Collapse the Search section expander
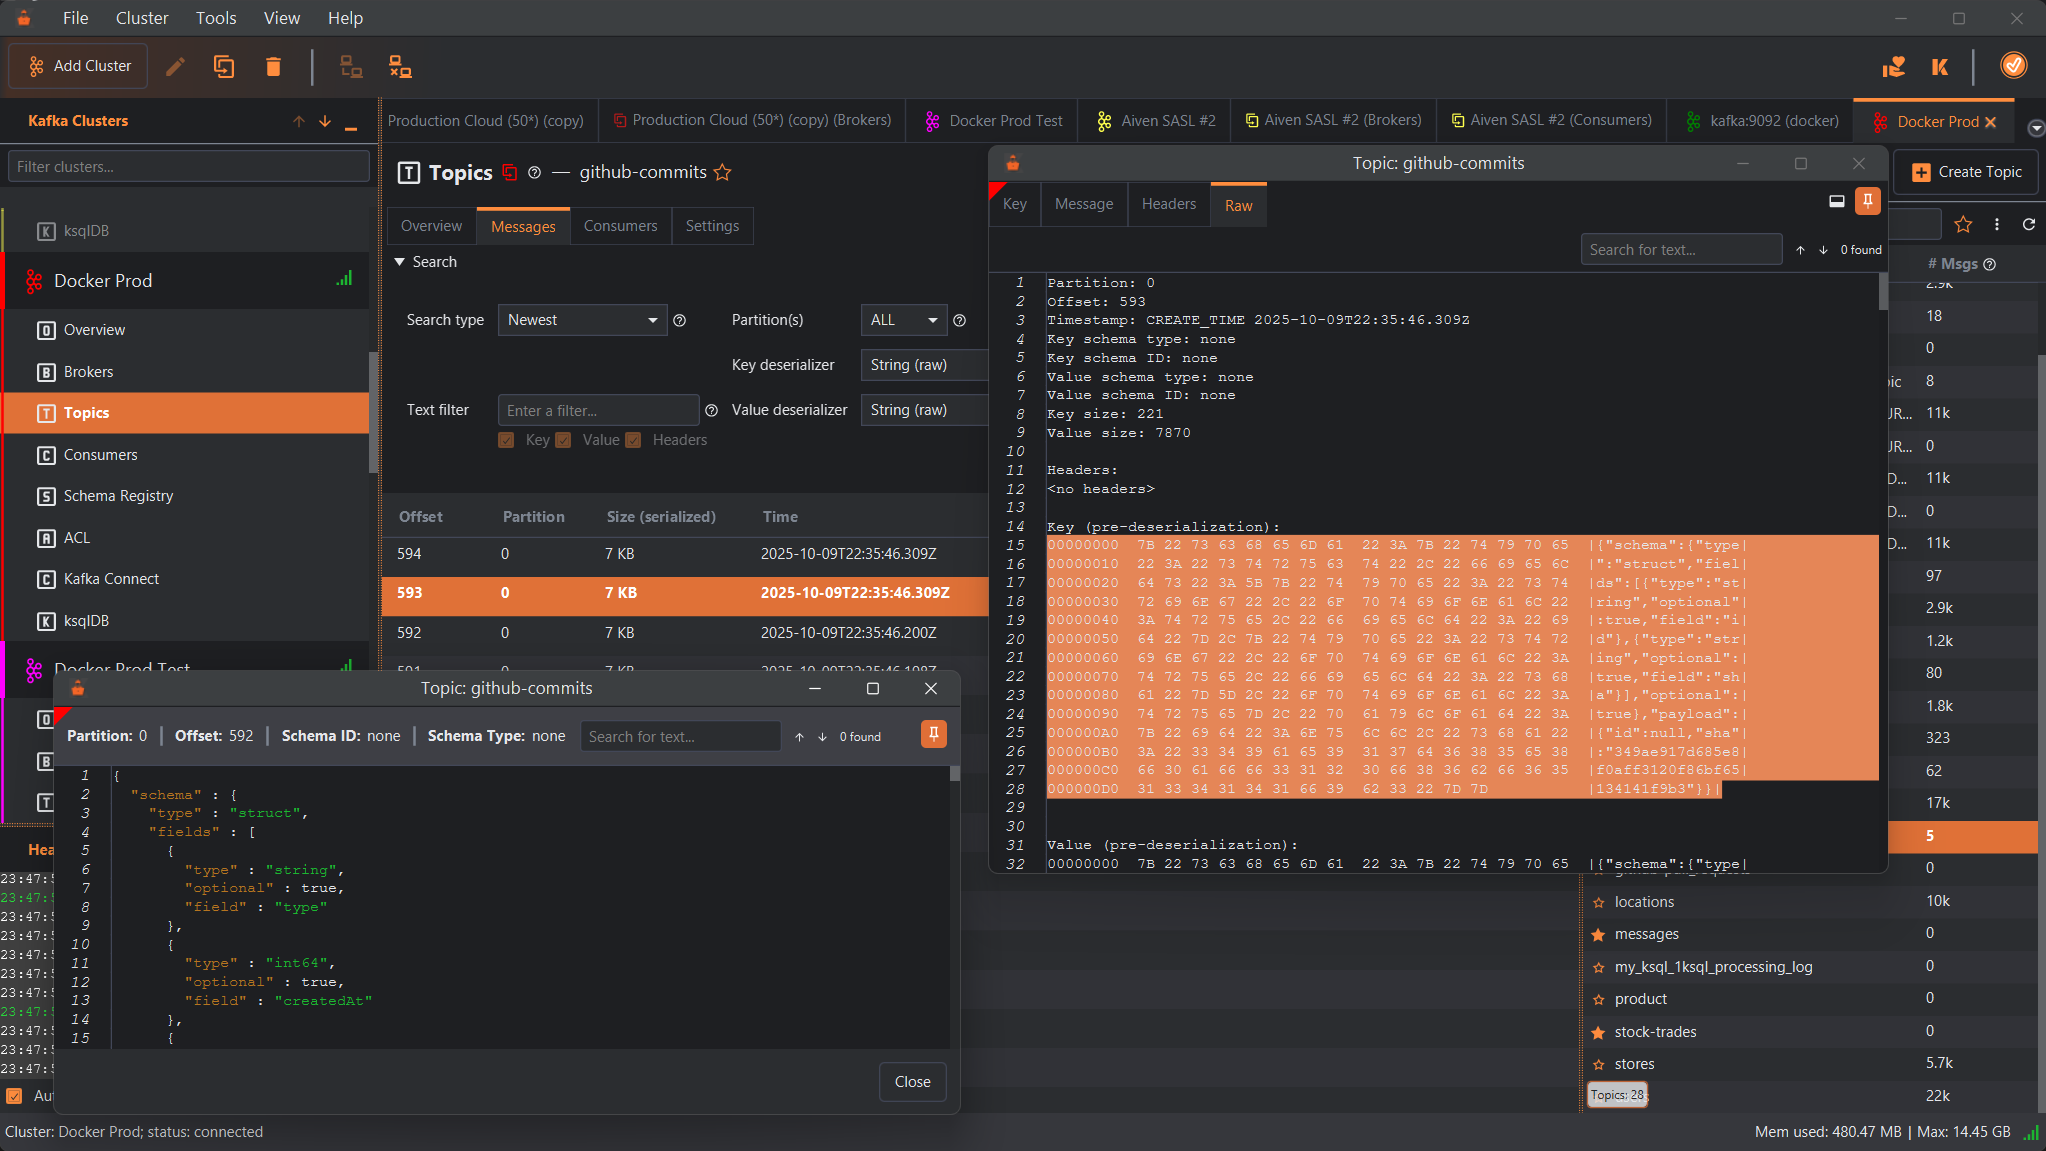 (x=400, y=262)
